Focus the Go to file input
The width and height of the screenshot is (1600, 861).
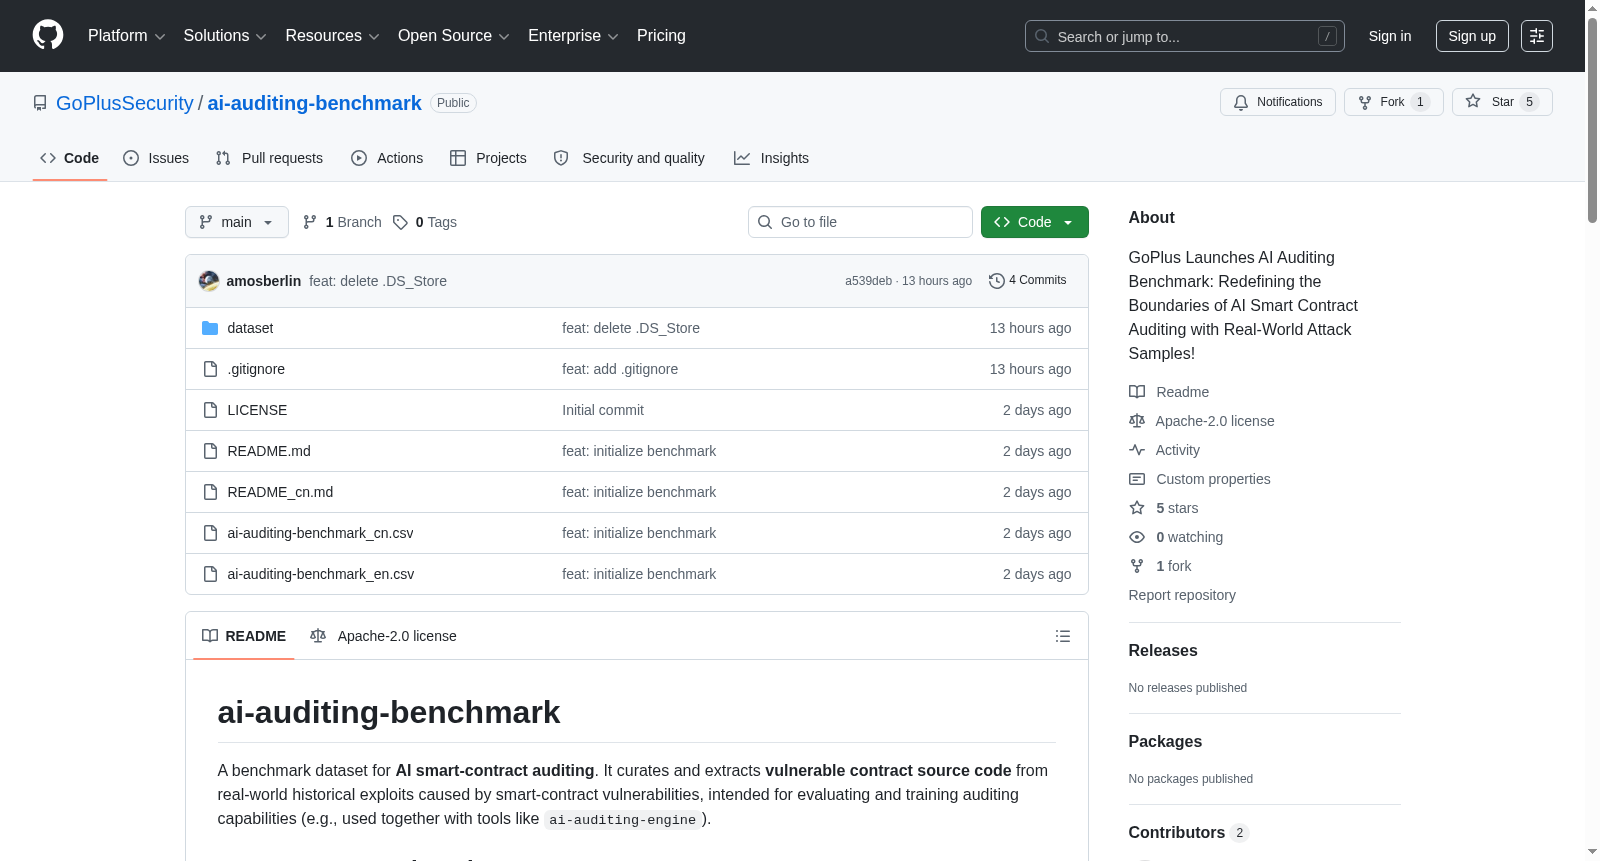coord(860,222)
